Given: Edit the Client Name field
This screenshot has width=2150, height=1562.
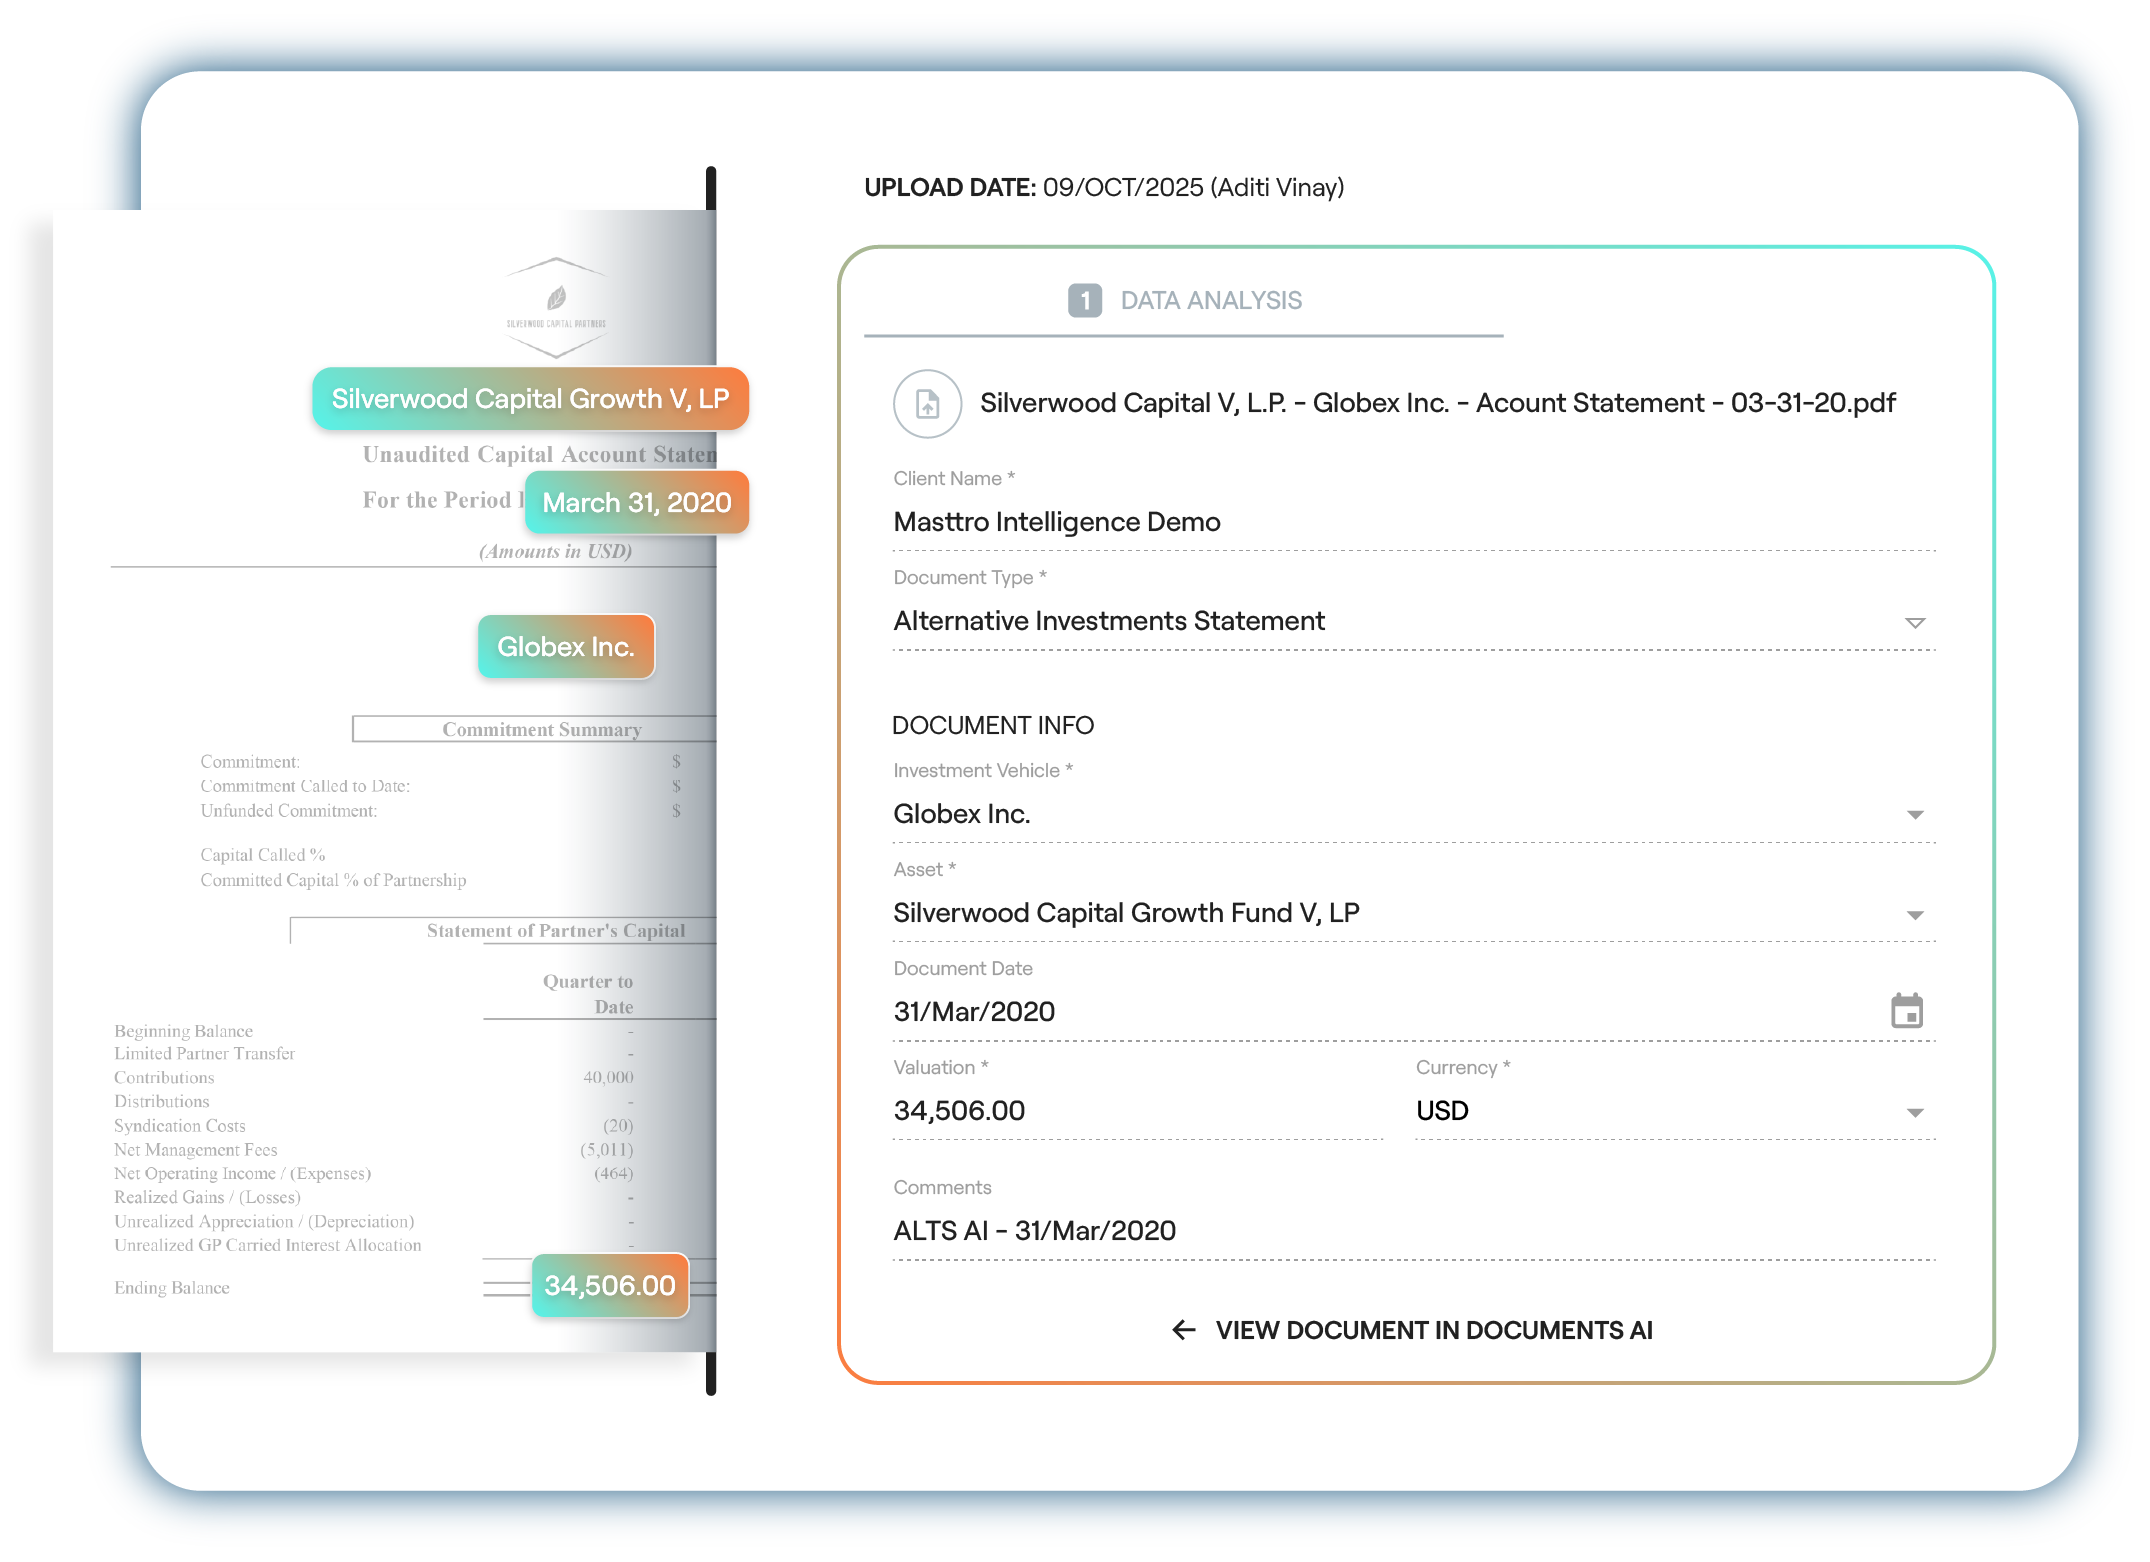Looking at the screenshot, I should coord(1056,522).
